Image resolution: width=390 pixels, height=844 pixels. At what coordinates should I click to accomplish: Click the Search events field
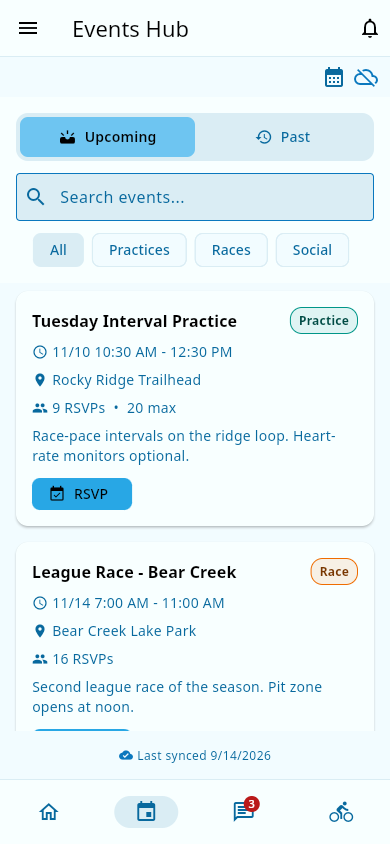pos(195,197)
